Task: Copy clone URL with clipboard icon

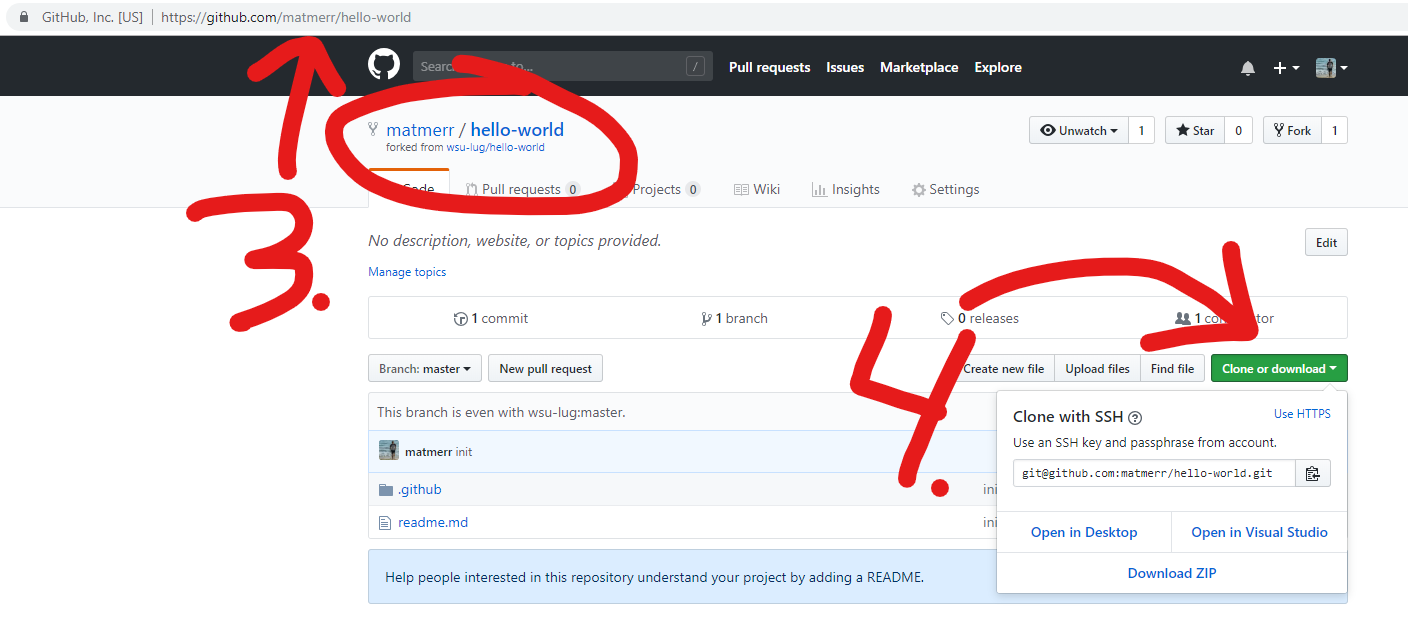Action: 1313,473
